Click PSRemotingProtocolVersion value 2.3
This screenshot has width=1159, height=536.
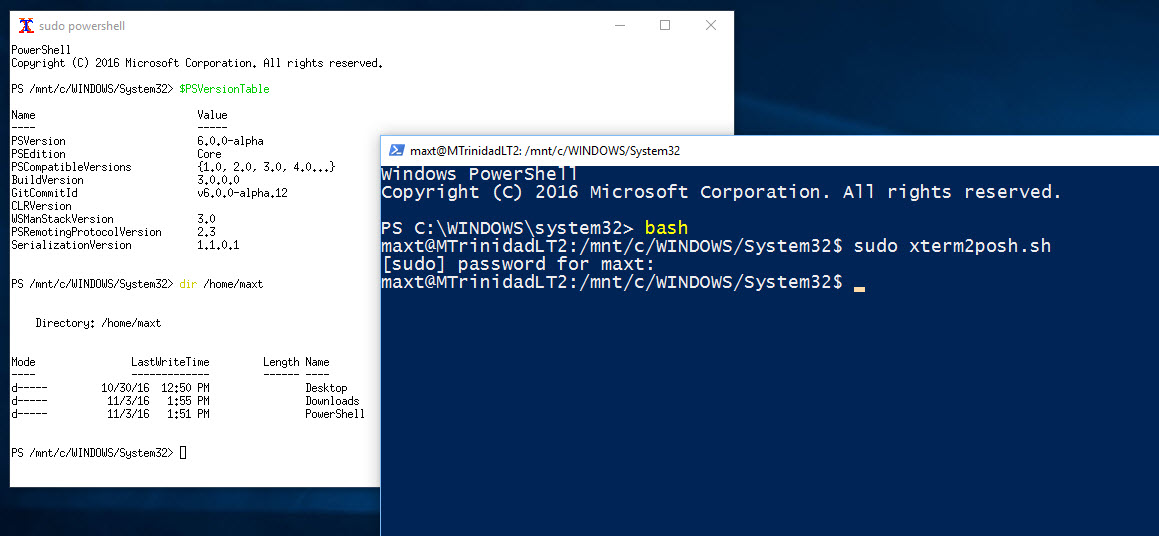pyautogui.click(x=206, y=232)
